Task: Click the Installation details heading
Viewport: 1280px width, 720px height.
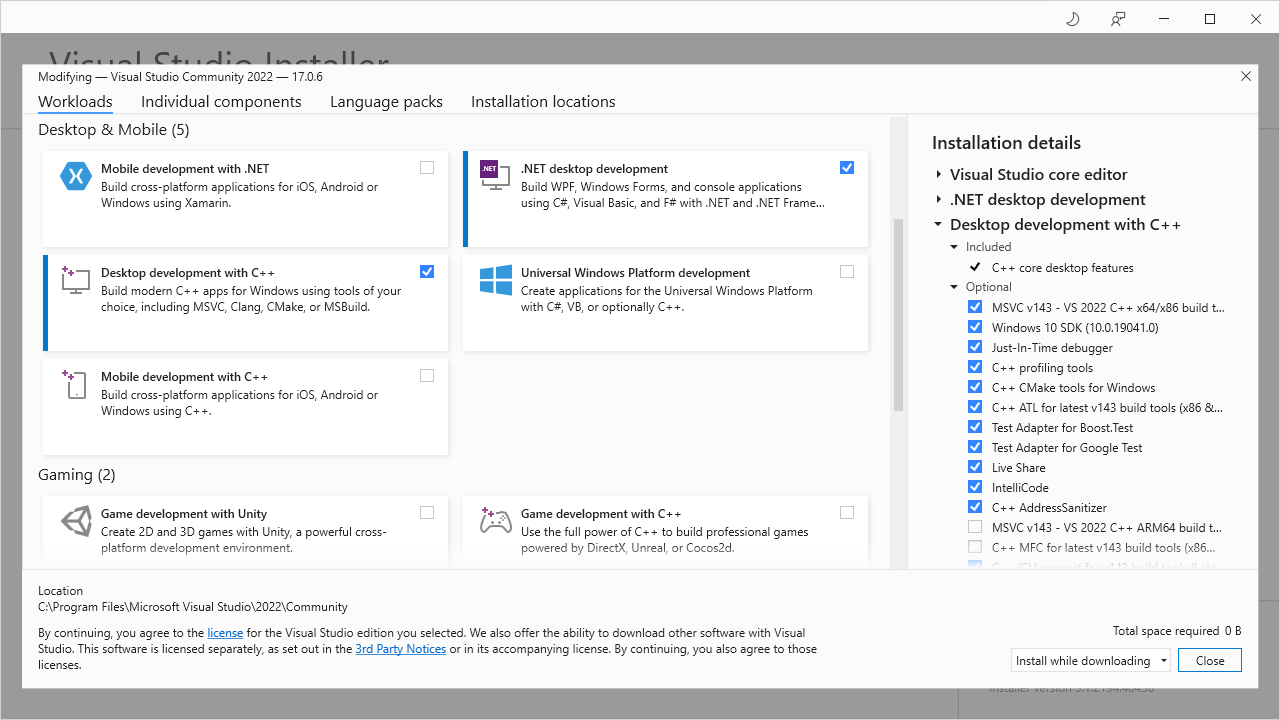Action: tap(1006, 143)
